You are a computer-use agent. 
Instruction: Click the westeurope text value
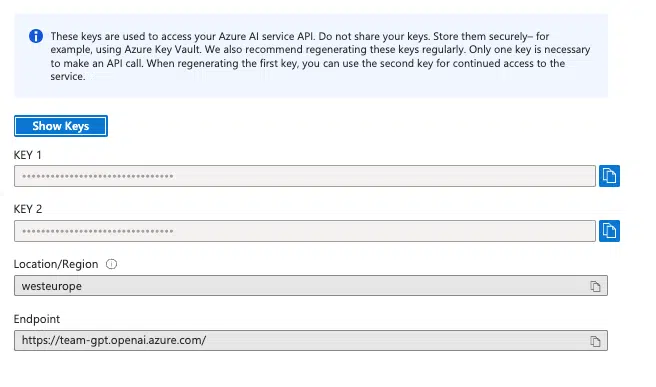pos(52,286)
